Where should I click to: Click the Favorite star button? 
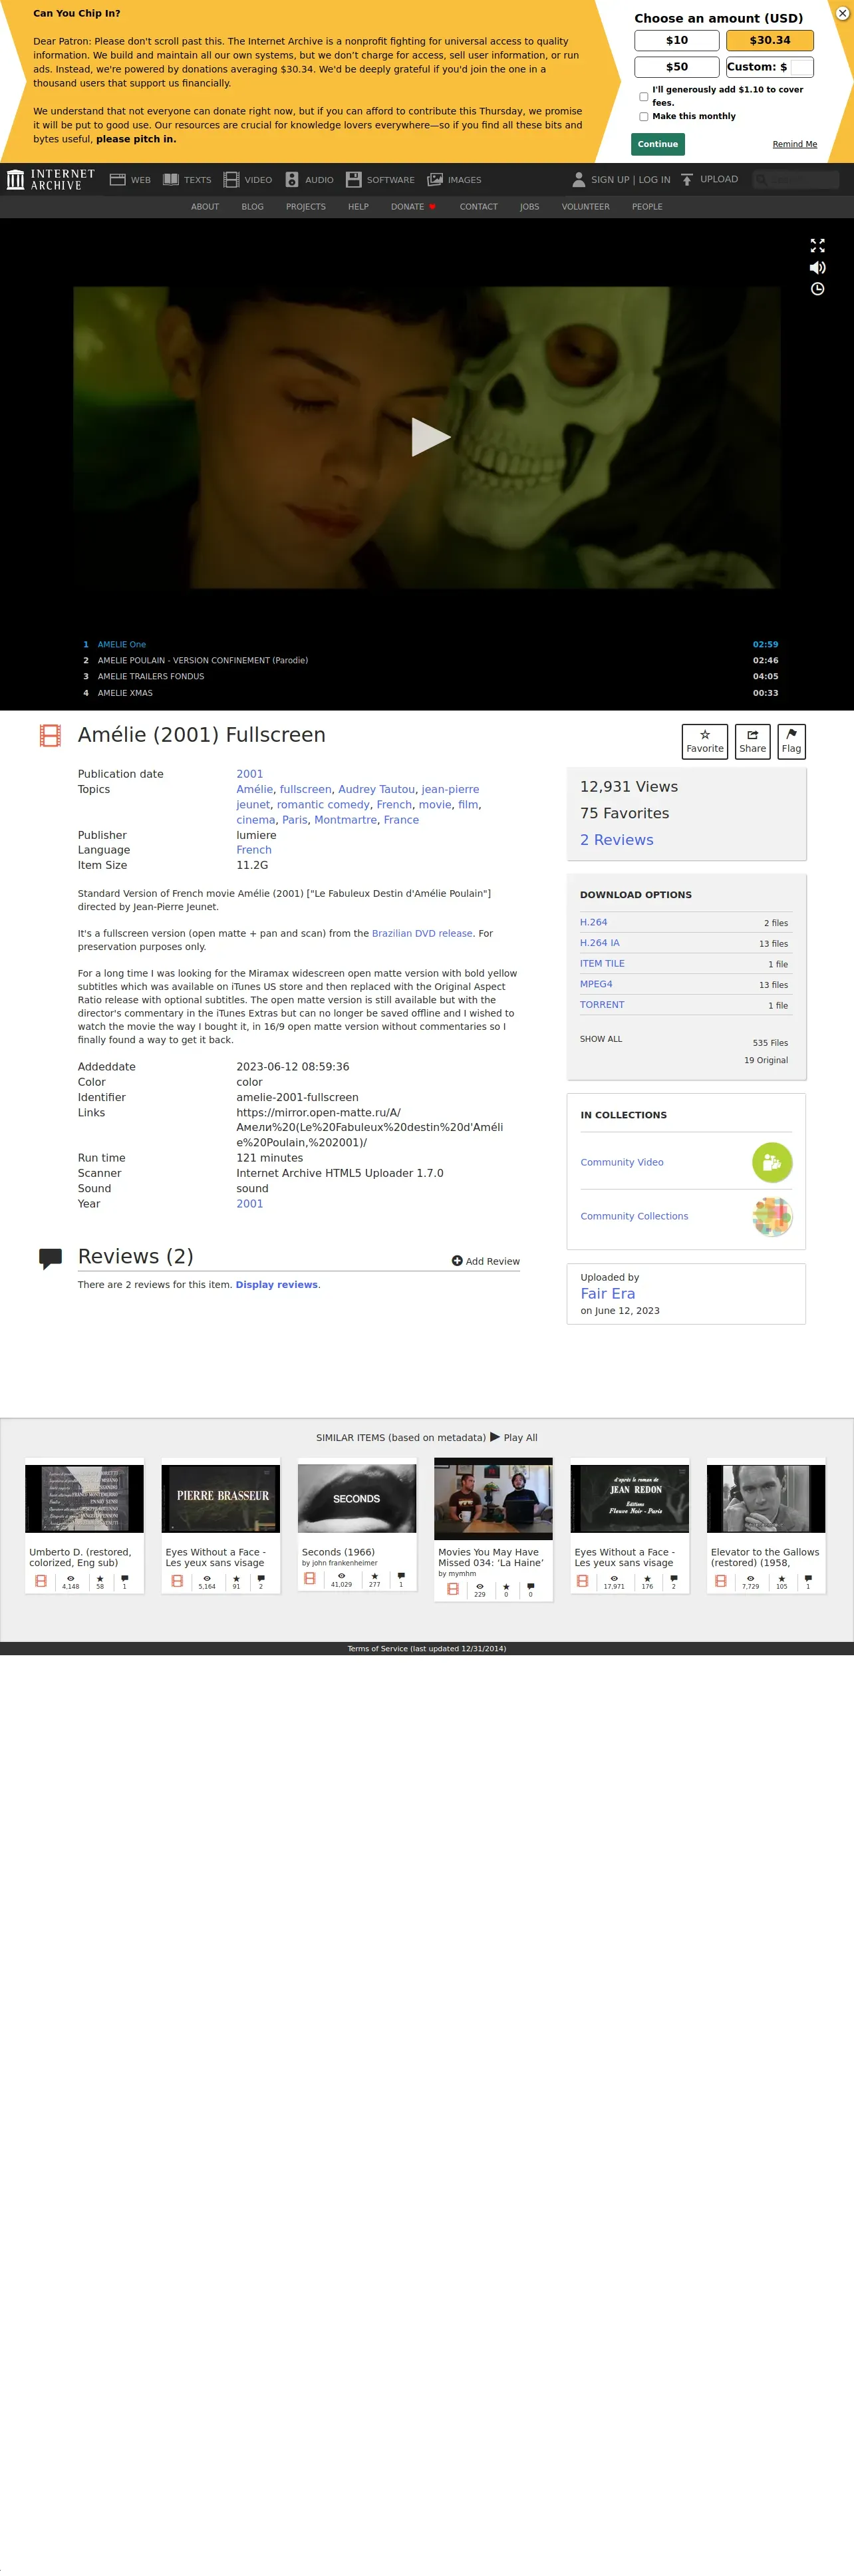click(705, 742)
